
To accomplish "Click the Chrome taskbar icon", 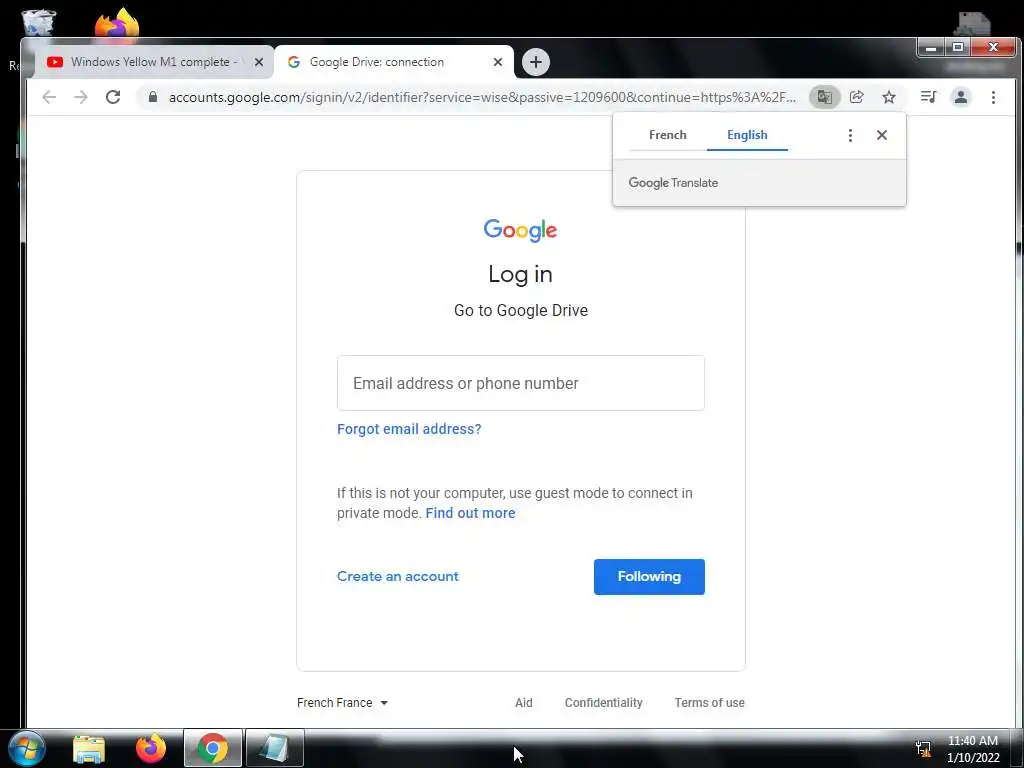I will [x=213, y=748].
